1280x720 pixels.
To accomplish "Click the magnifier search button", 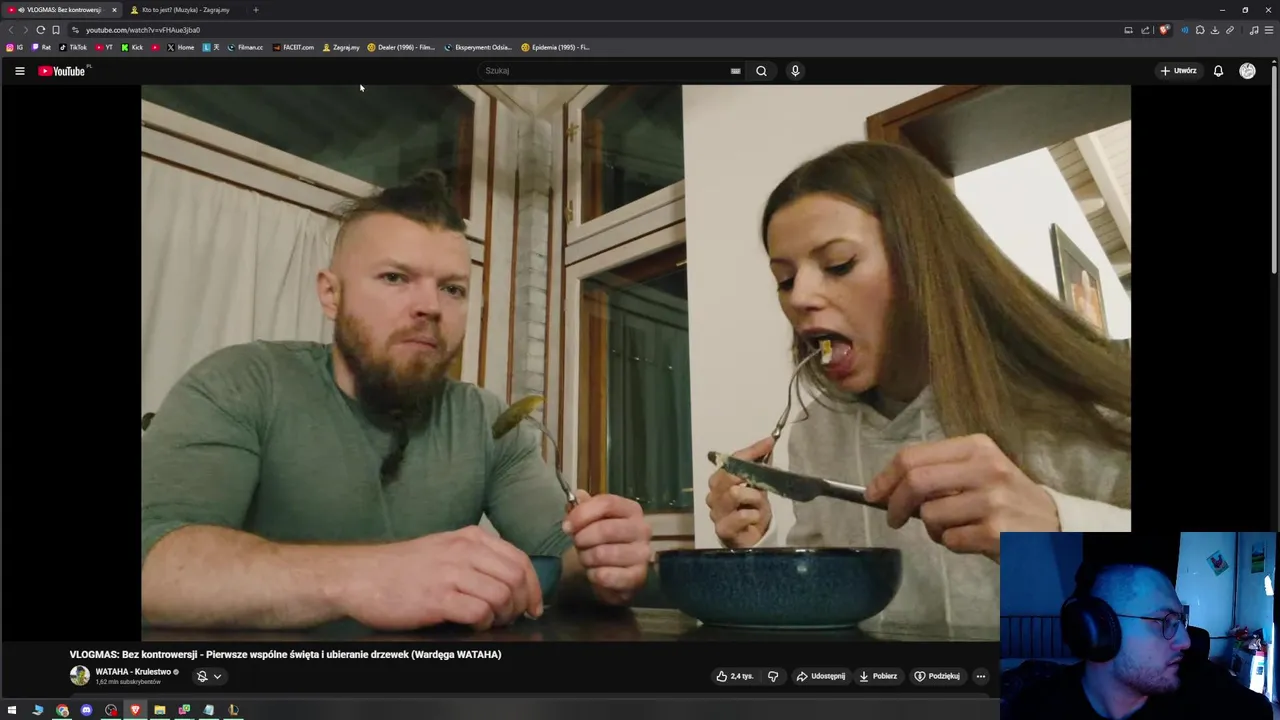I will pos(761,71).
